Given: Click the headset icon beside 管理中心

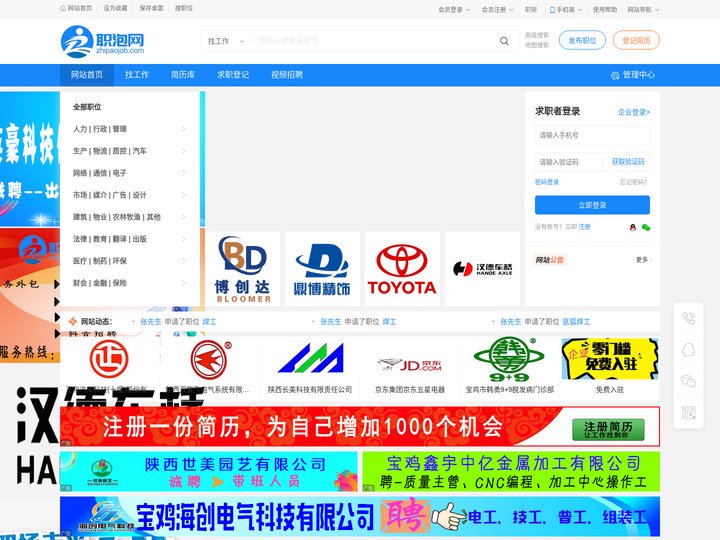Looking at the screenshot, I should pyautogui.click(x=615, y=75).
